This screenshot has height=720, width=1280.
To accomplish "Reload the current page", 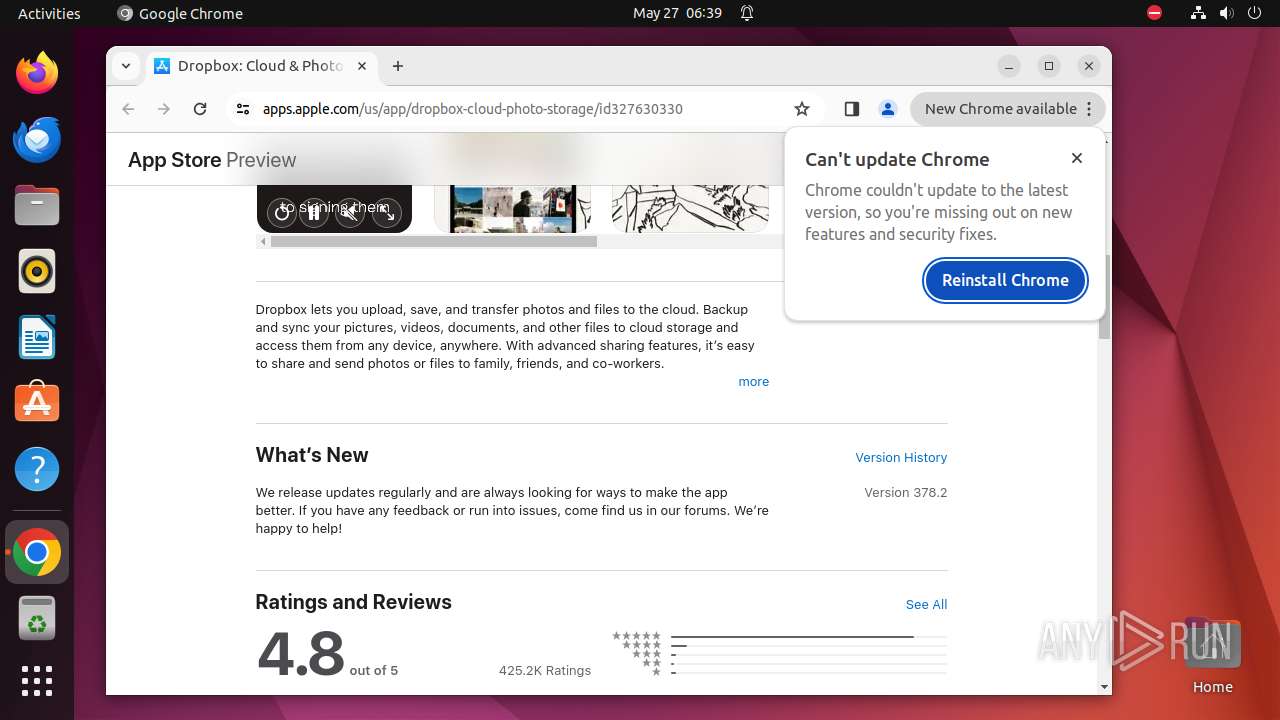I will tap(200, 109).
